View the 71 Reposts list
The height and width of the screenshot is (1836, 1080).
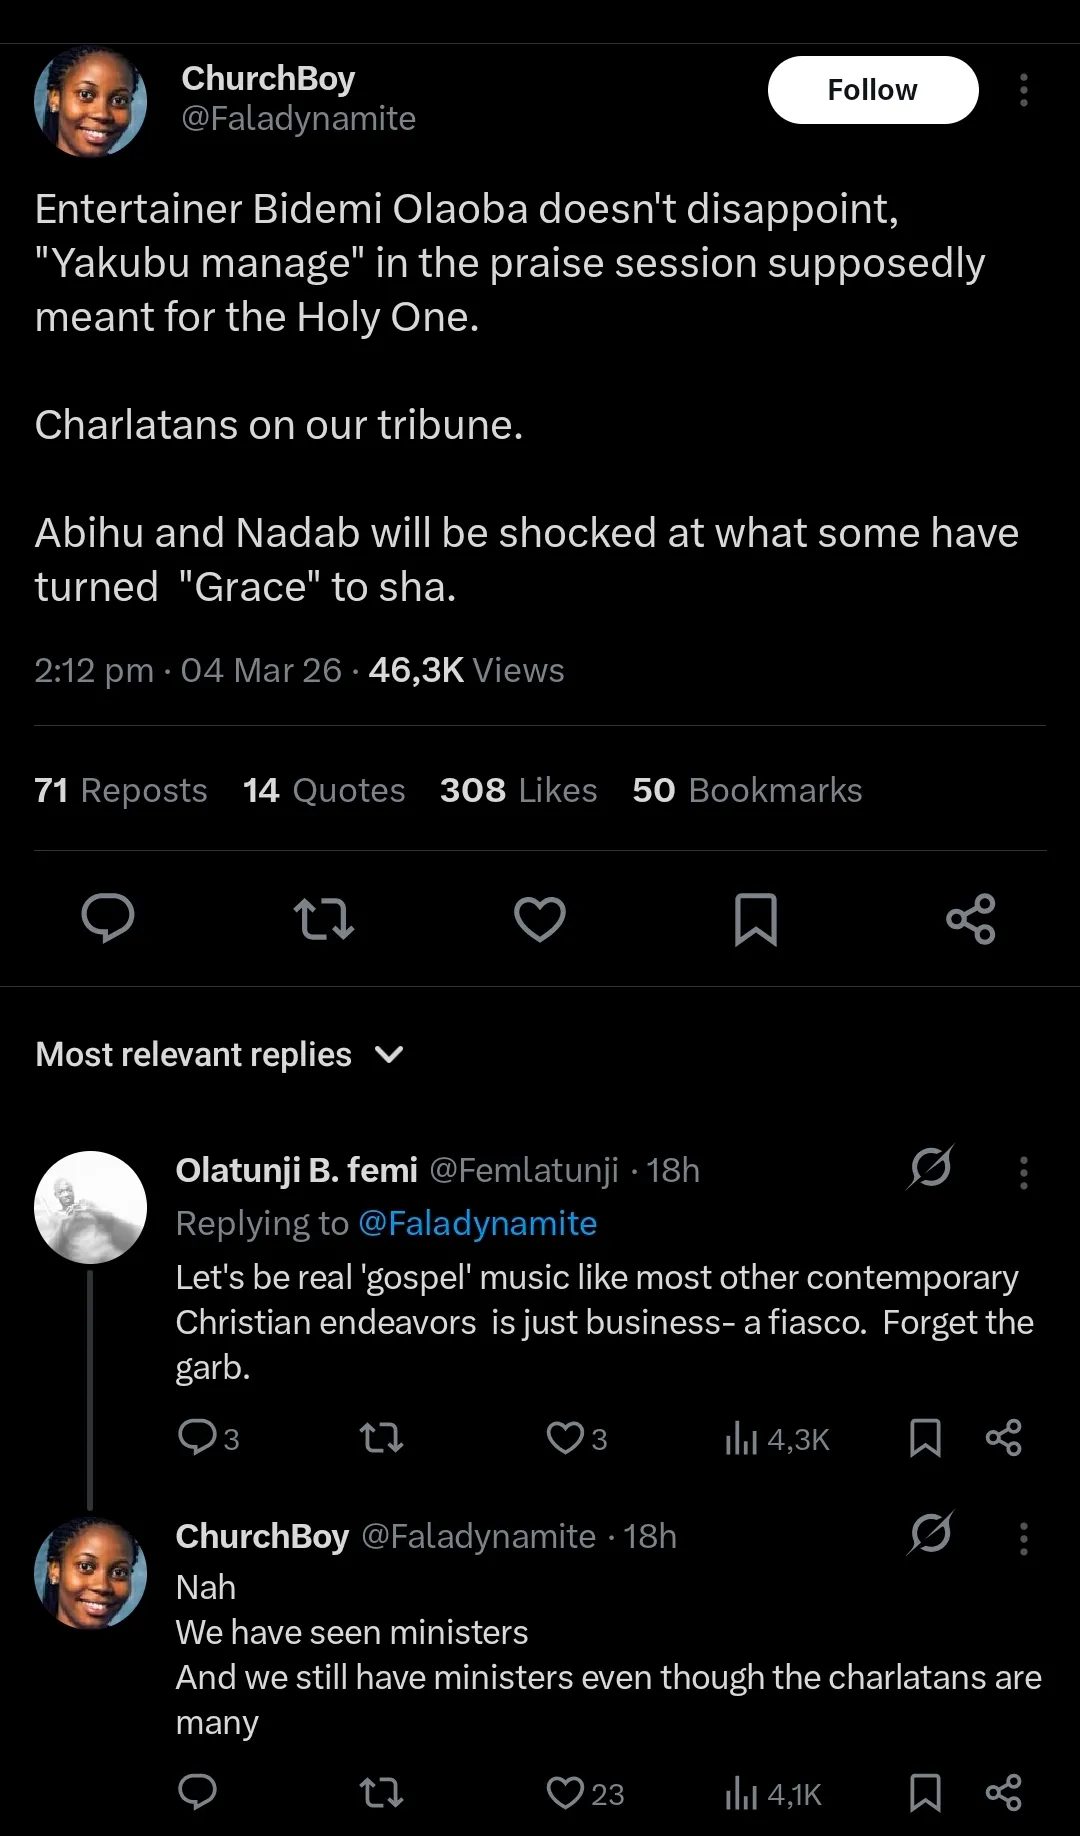pos(121,790)
